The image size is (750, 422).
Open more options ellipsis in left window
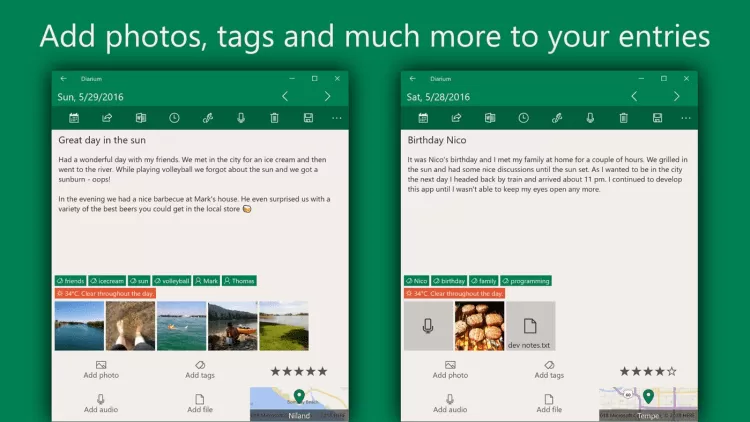[x=337, y=118]
